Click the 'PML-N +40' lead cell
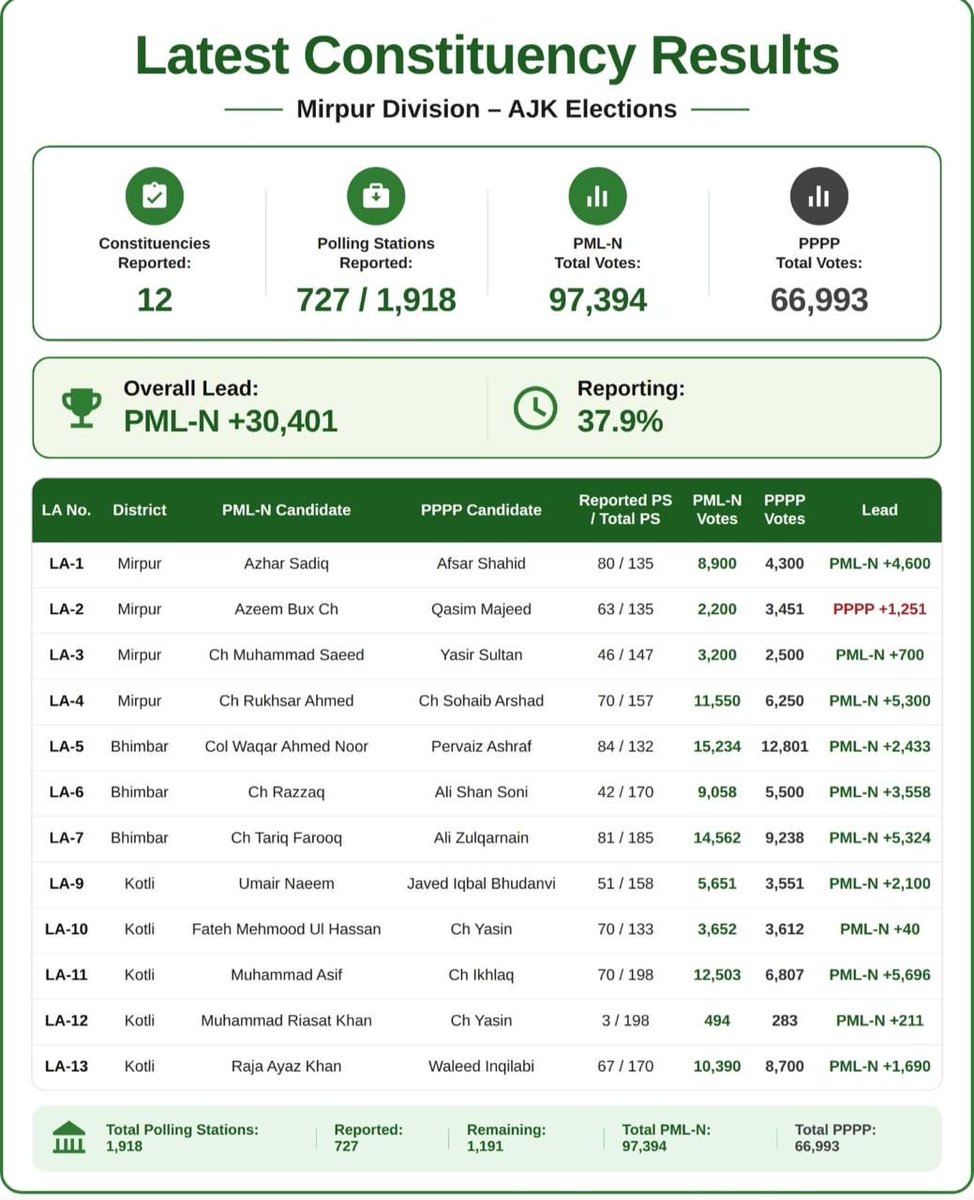Viewport: 974px width, 1200px height. pyautogui.click(x=880, y=930)
